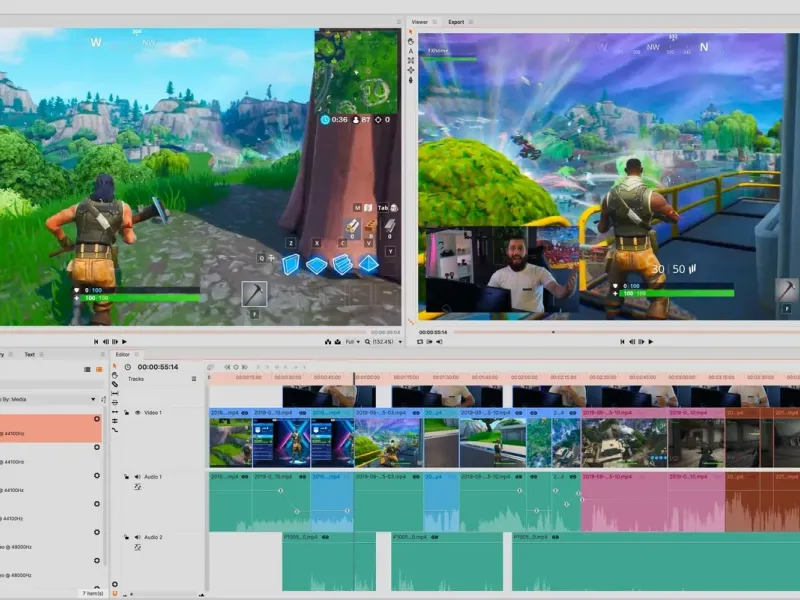Jump to start in the Viewer panel

(x=622, y=342)
